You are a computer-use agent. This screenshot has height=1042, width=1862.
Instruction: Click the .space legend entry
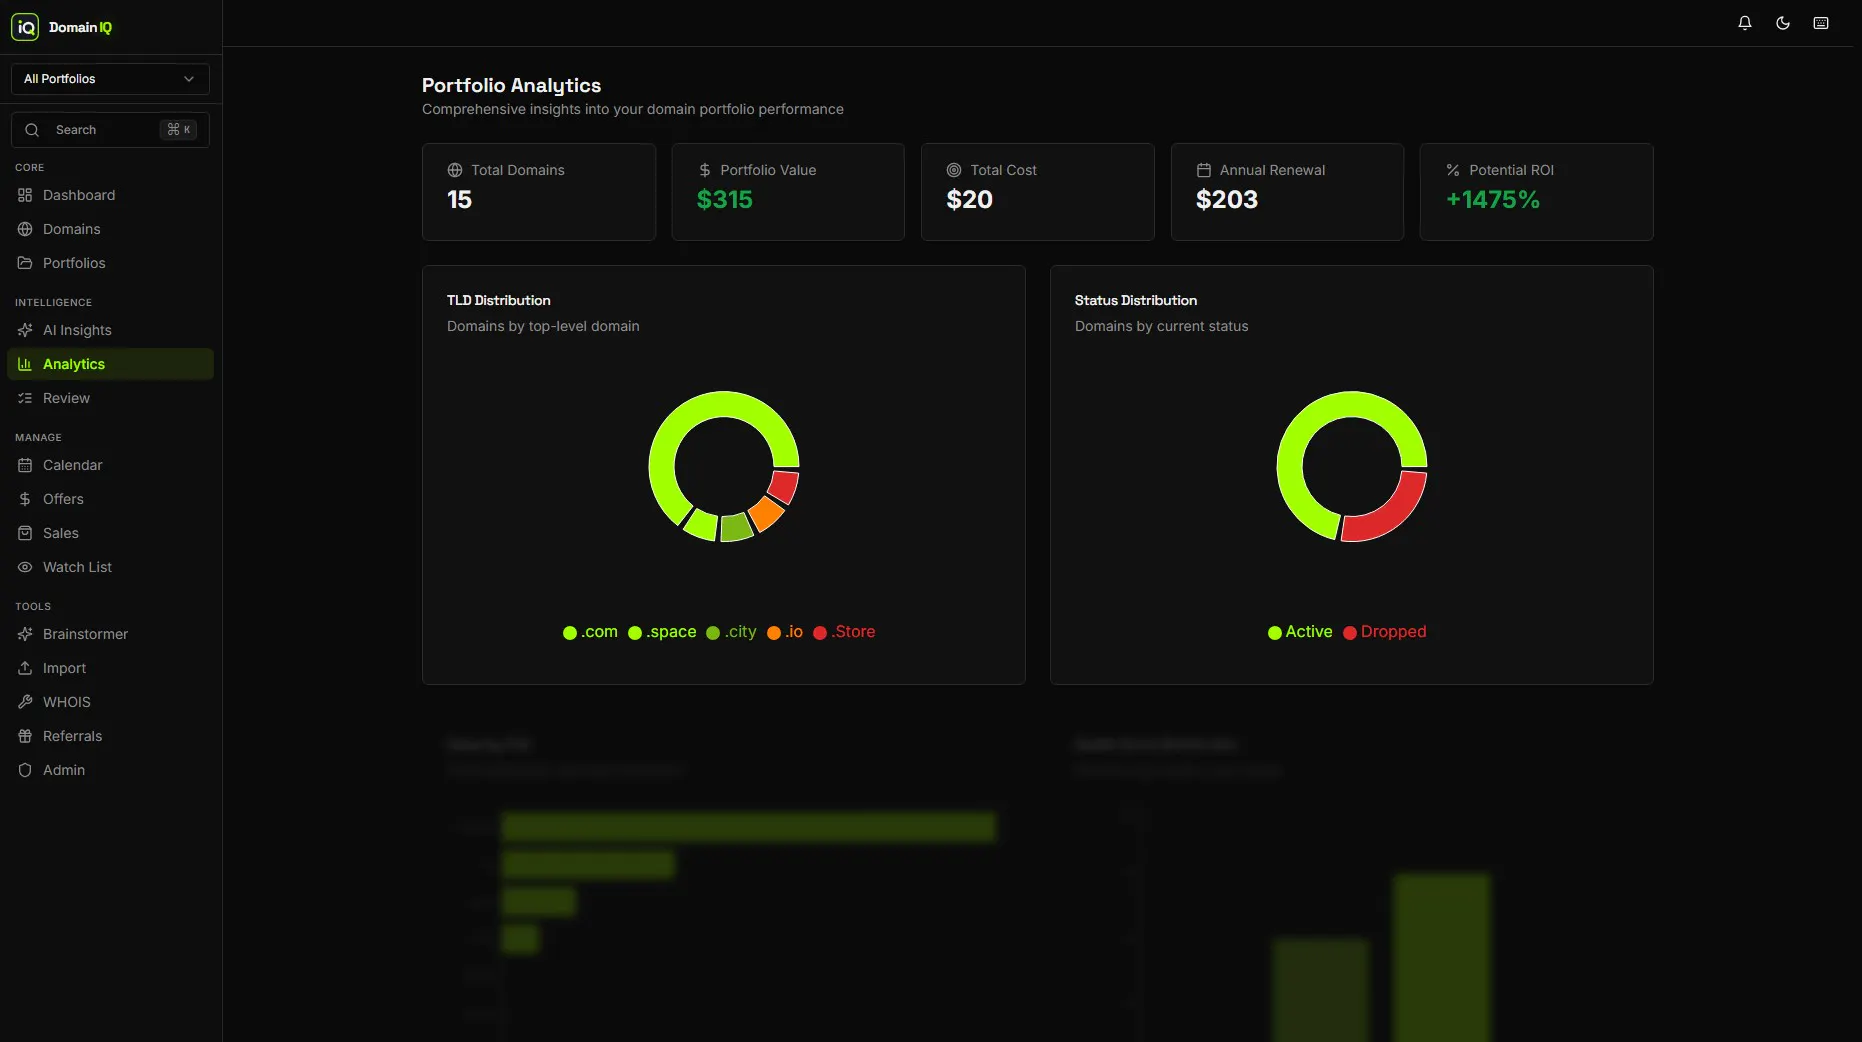click(662, 632)
